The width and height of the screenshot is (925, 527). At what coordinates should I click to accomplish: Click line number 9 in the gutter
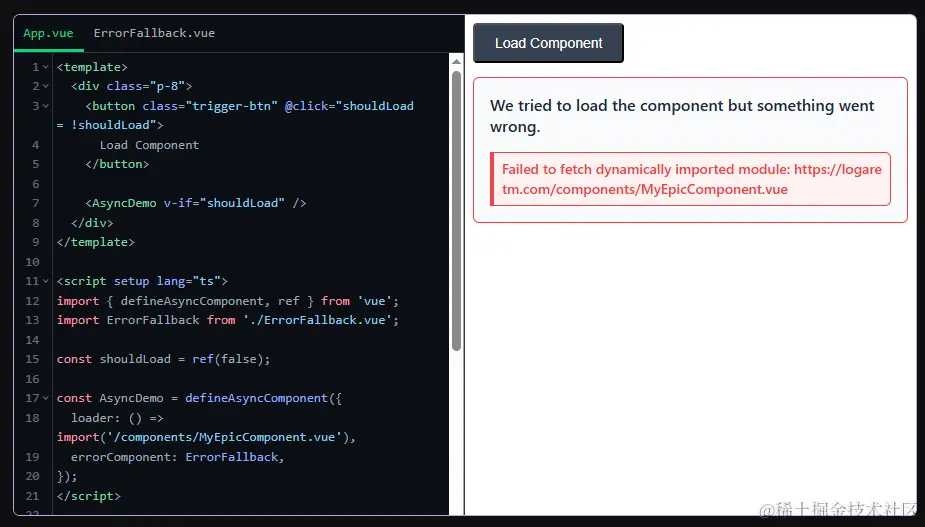pos(36,242)
